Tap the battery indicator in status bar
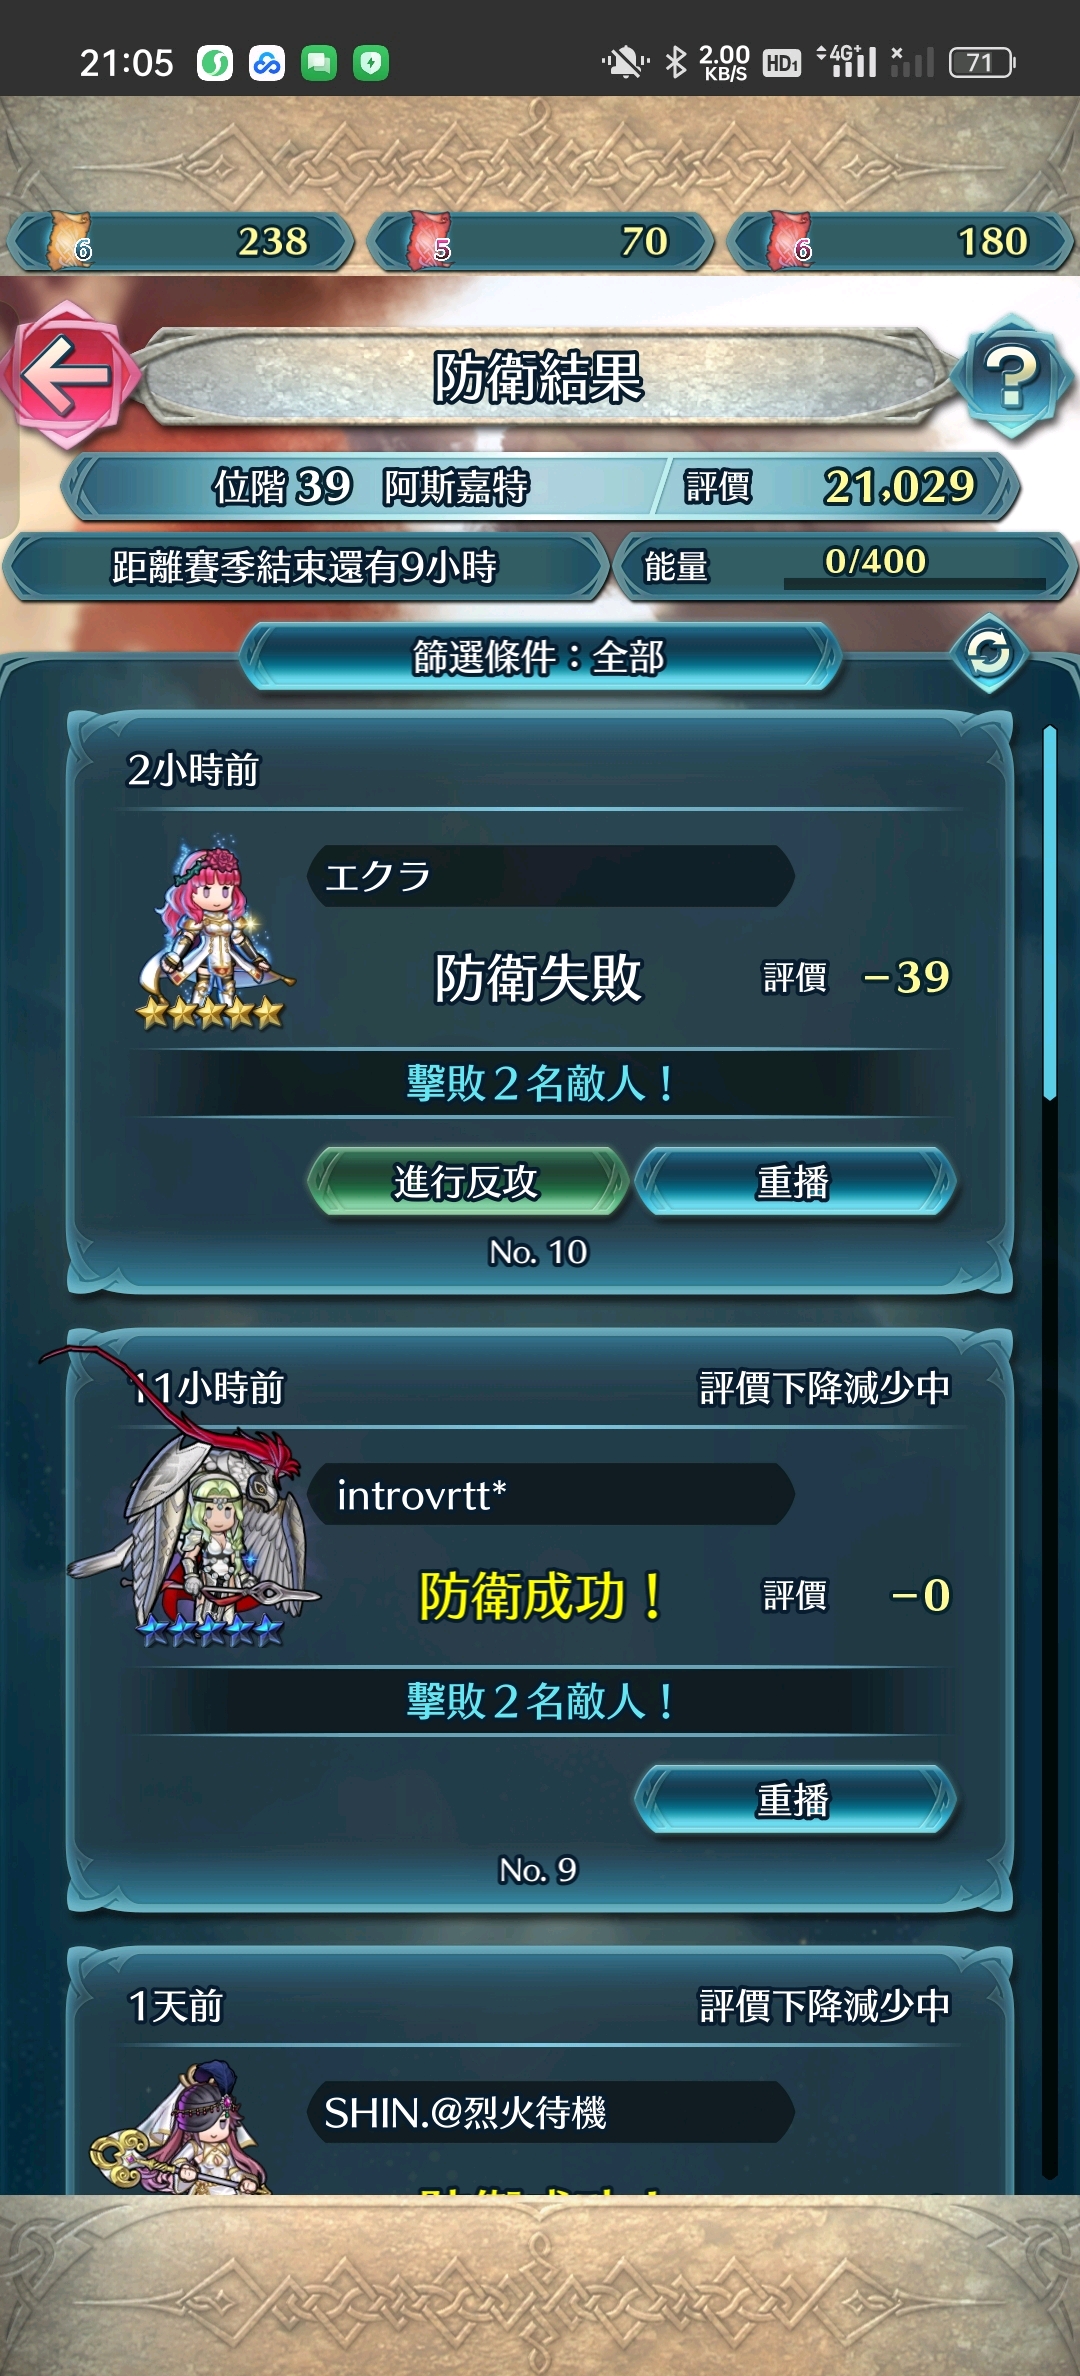Viewport: 1080px width, 2376px height. tap(981, 63)
